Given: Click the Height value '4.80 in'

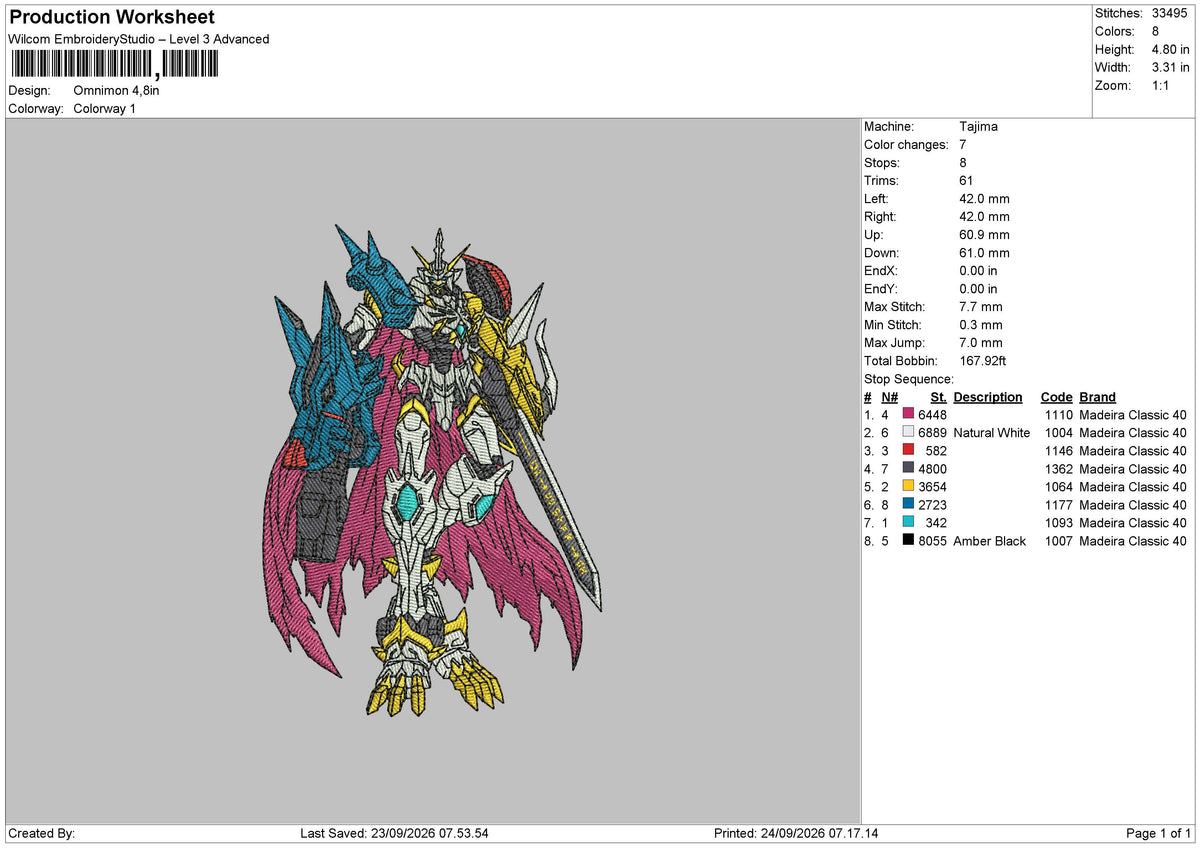Looking at the screenshot, I should tap(1171, 50).
